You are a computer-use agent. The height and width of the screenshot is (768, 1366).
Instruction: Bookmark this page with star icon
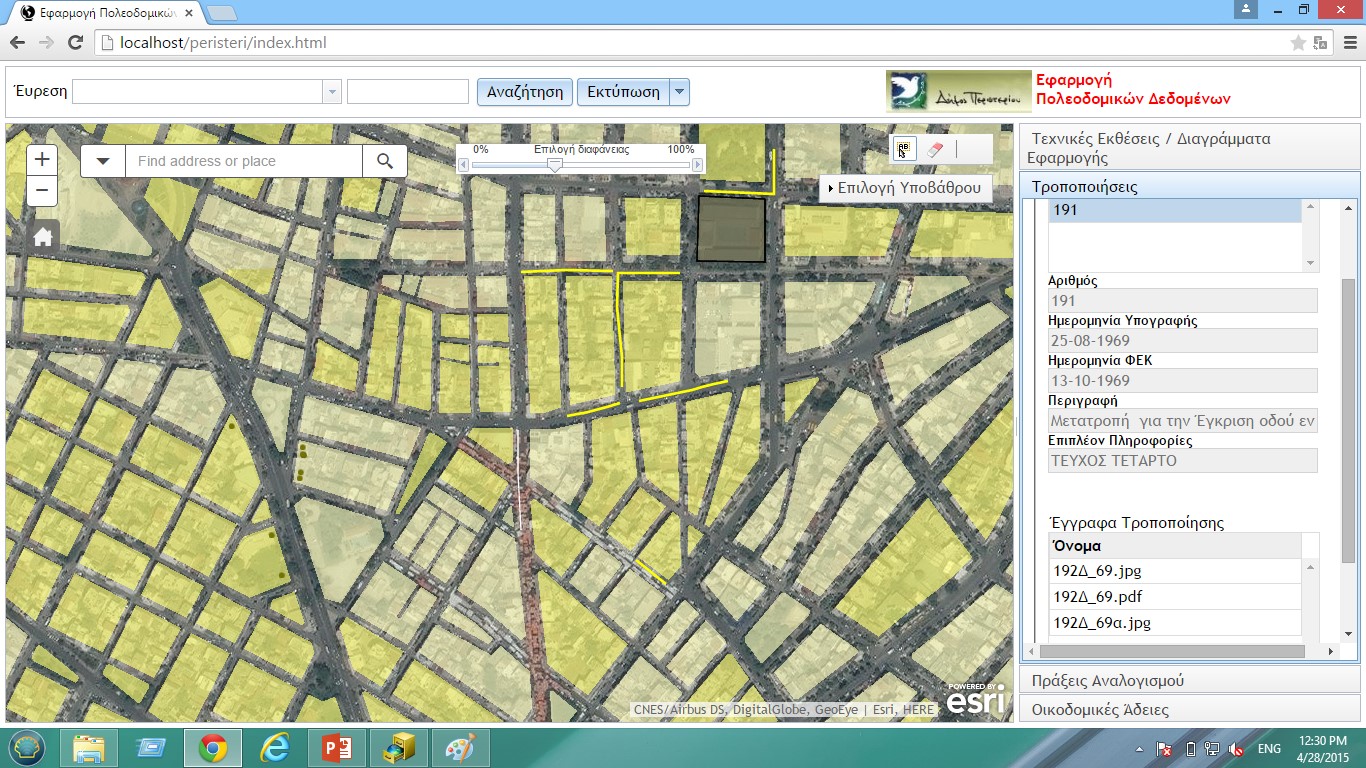pos(1298,43)
